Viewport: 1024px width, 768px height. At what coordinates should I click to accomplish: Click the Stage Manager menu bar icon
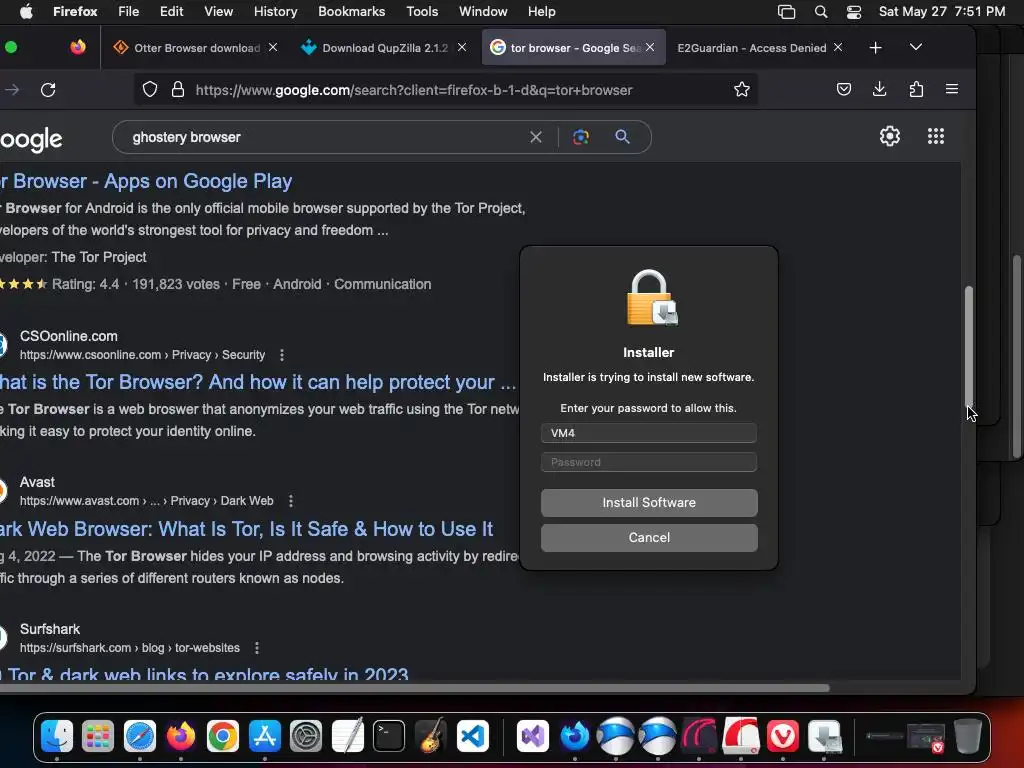coord(786,12)
